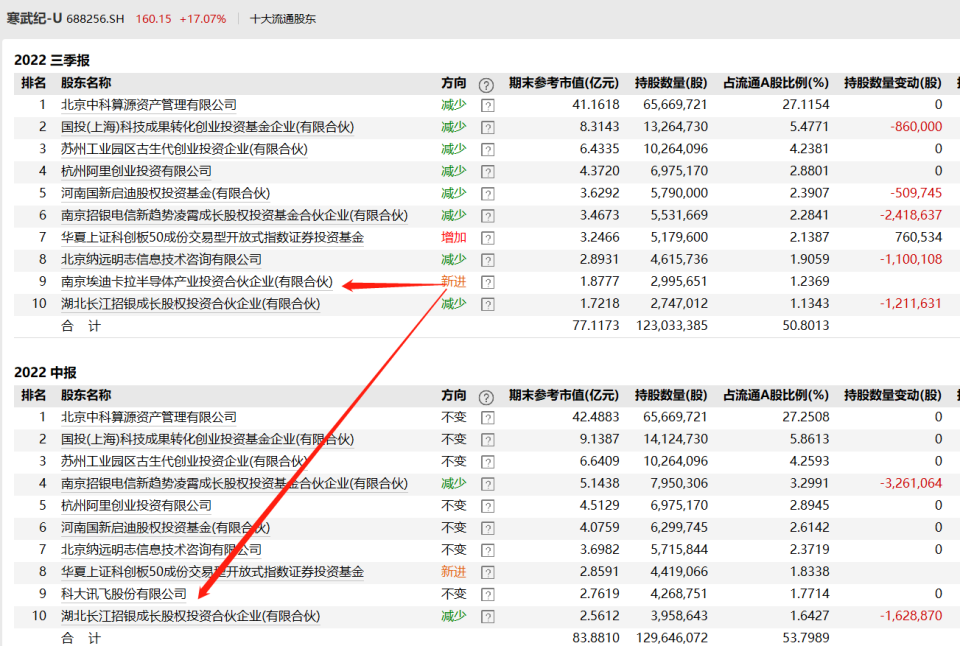Click the question box for 南京埃迪卡拉半导体 新进 row
Screen dimensions: 960x646
[488, 282]
